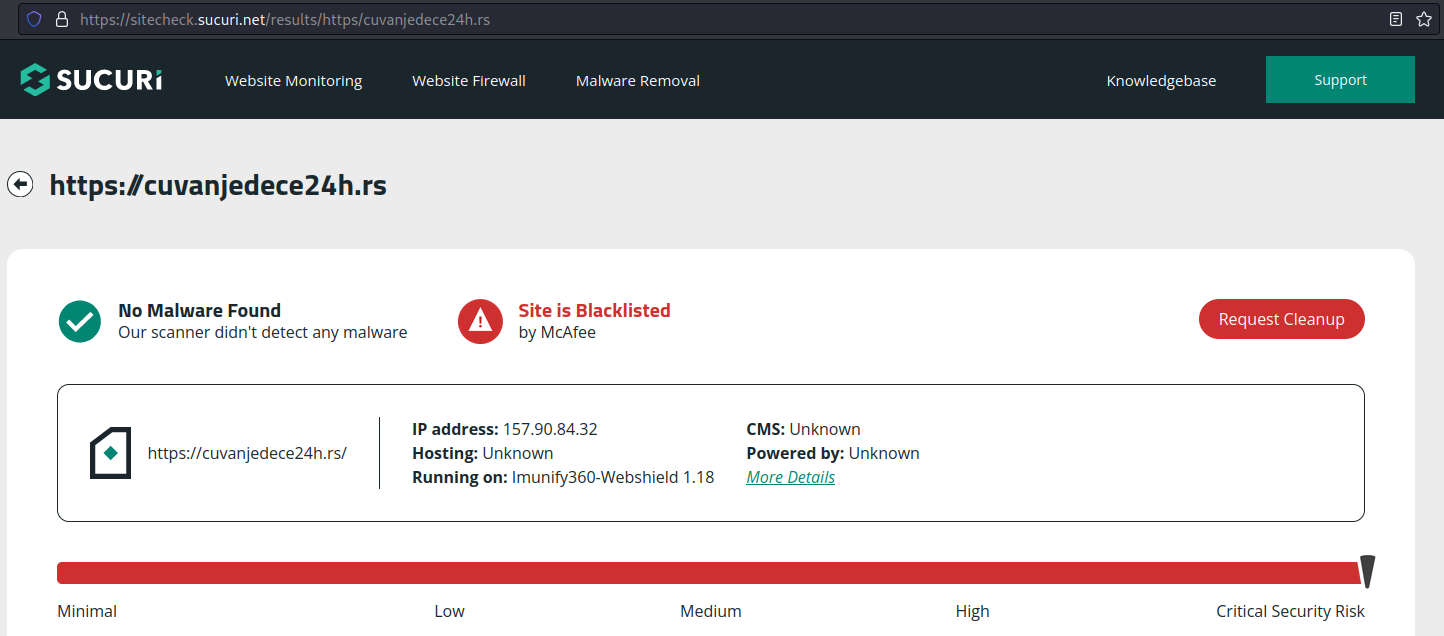This screenshot has height=636, width=1444.
Task: Click the green No Malware checkmark icon
Action: coord(80,321)
